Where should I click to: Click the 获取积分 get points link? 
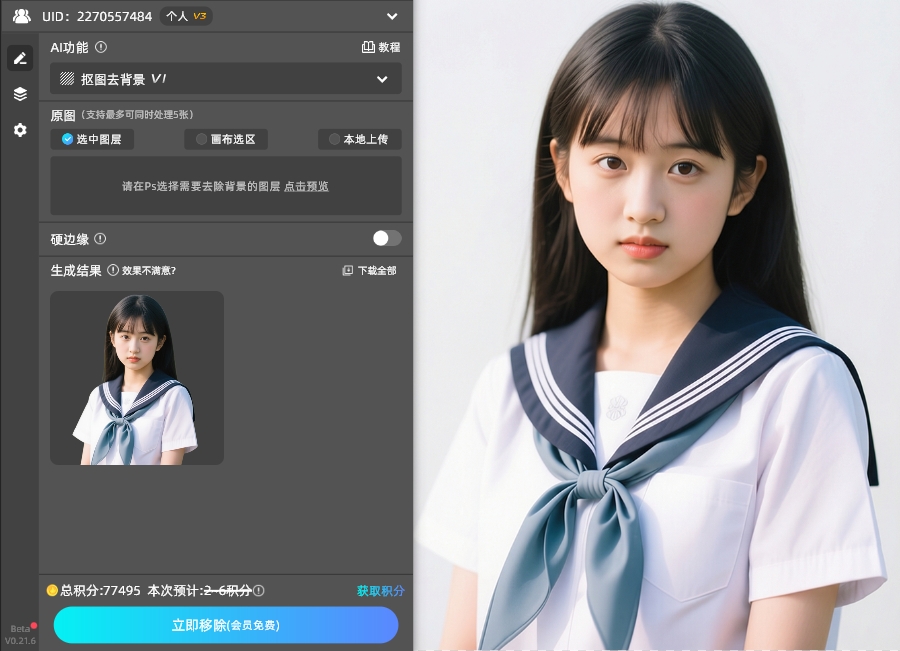coord(380,591)
